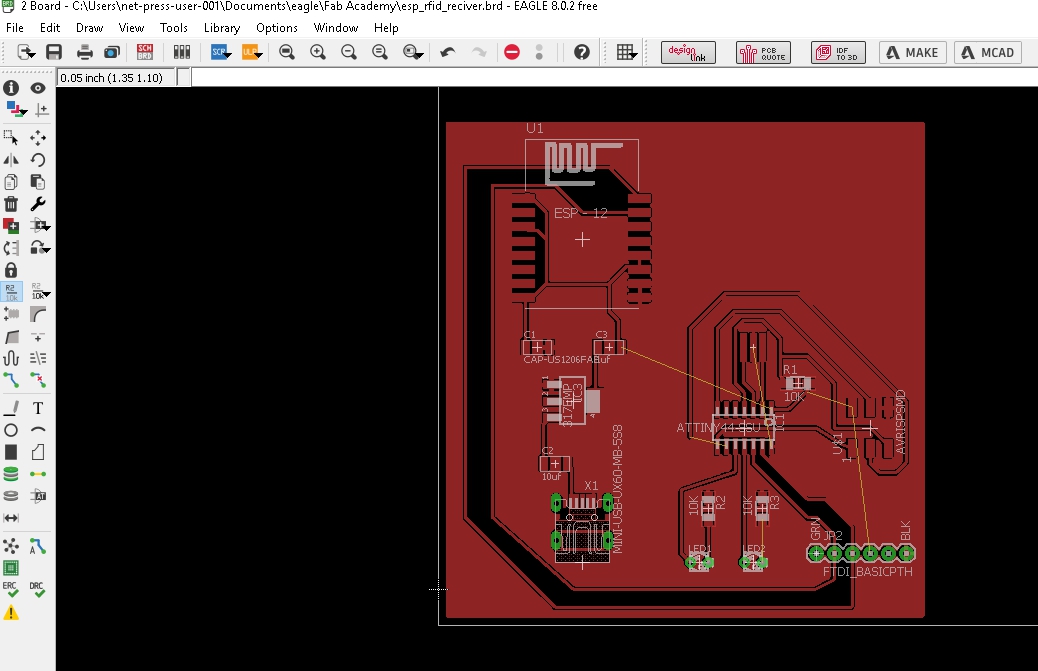Run the Ratsnest tool
The height and width of the screenshot is (671, 1038).
(11, 546)
